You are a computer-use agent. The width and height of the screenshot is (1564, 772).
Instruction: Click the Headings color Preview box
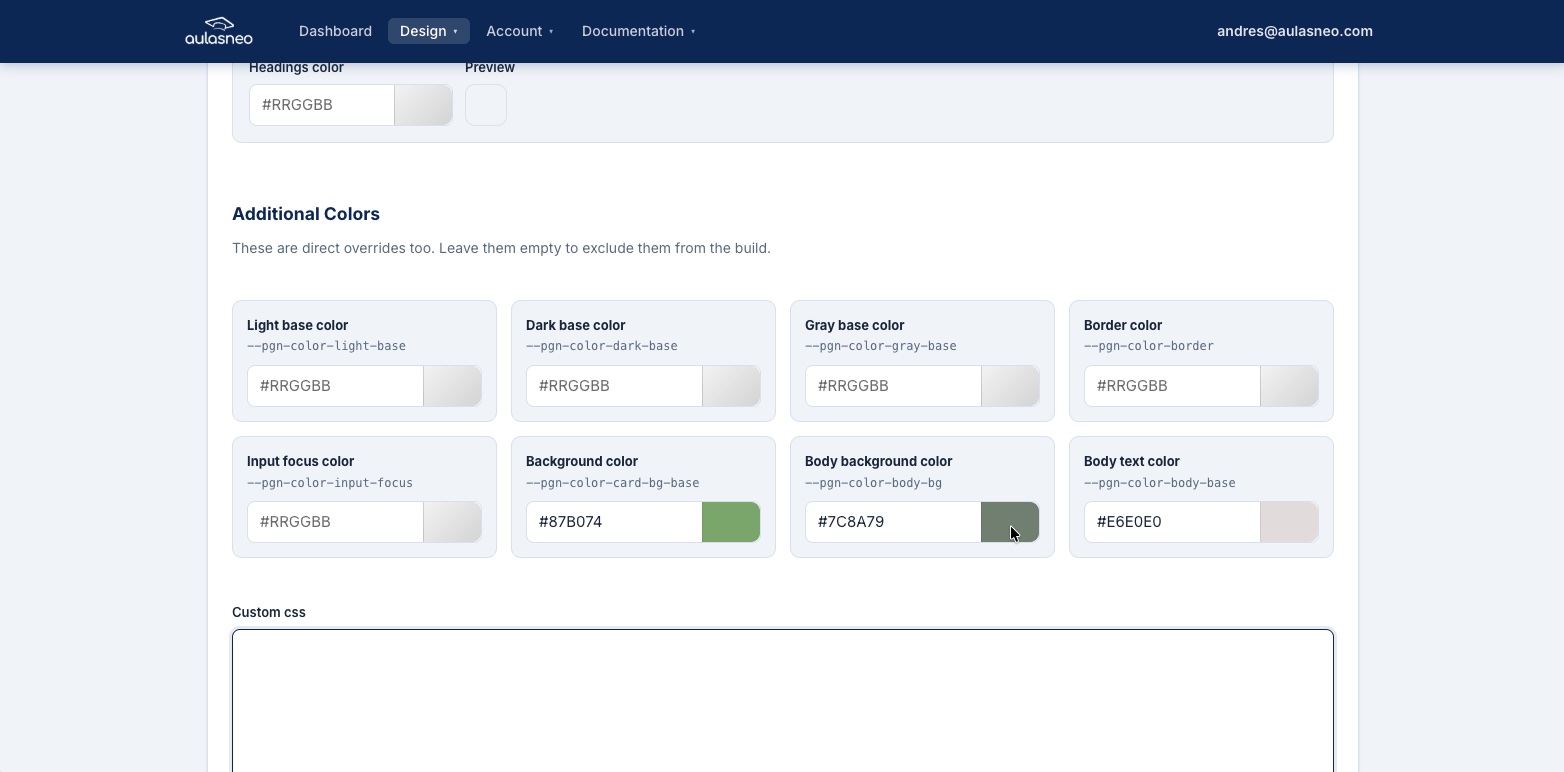pos(486,105)
